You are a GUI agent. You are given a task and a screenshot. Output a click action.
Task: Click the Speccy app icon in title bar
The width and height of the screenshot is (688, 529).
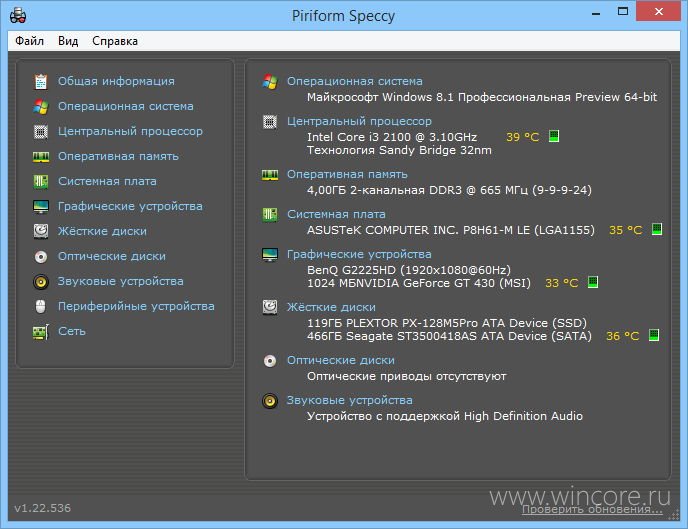tap(18, 16)
